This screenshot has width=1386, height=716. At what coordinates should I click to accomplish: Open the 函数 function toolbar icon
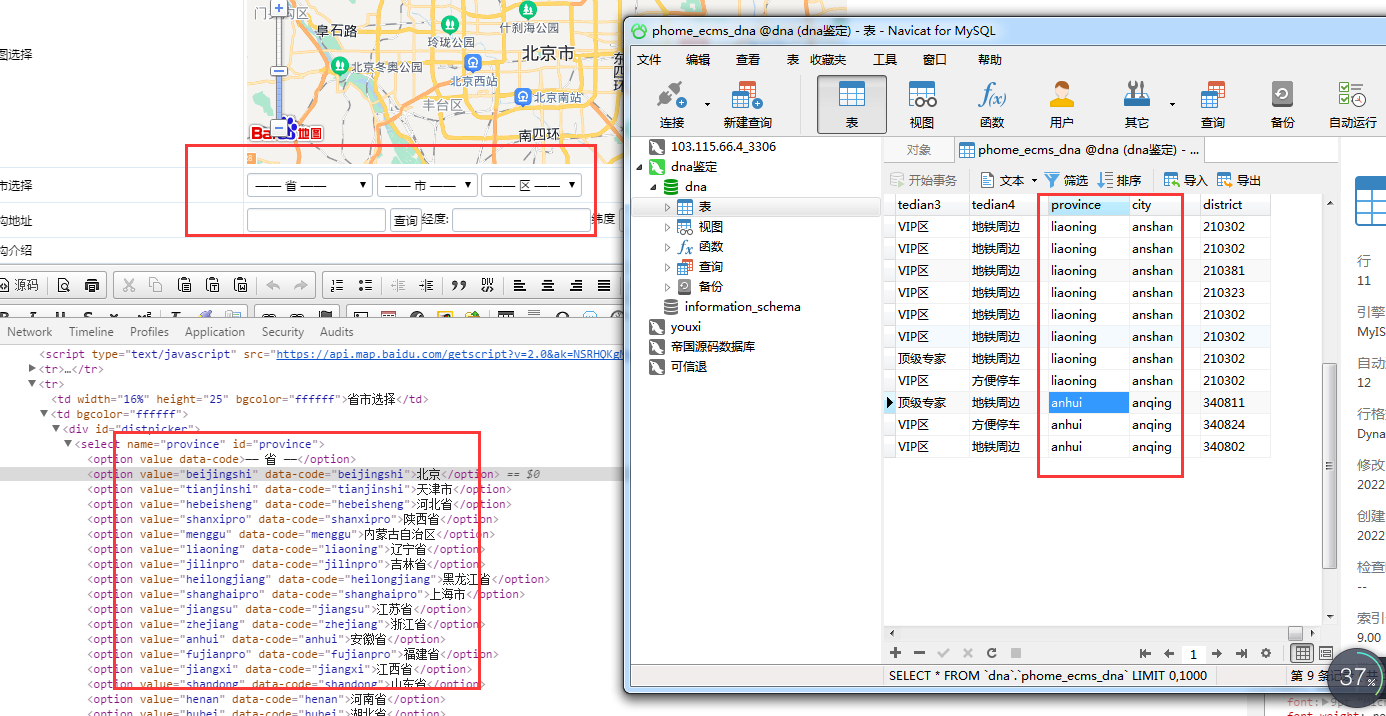(992, 104)
